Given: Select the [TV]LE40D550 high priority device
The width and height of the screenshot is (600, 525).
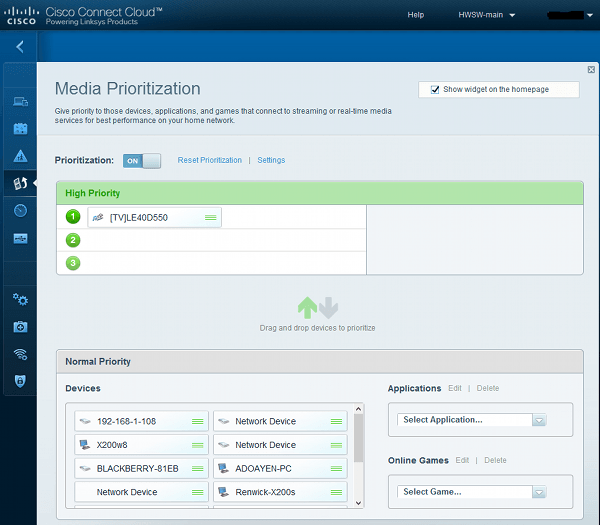Looking at the screenshot, I should tap(155, 217).
